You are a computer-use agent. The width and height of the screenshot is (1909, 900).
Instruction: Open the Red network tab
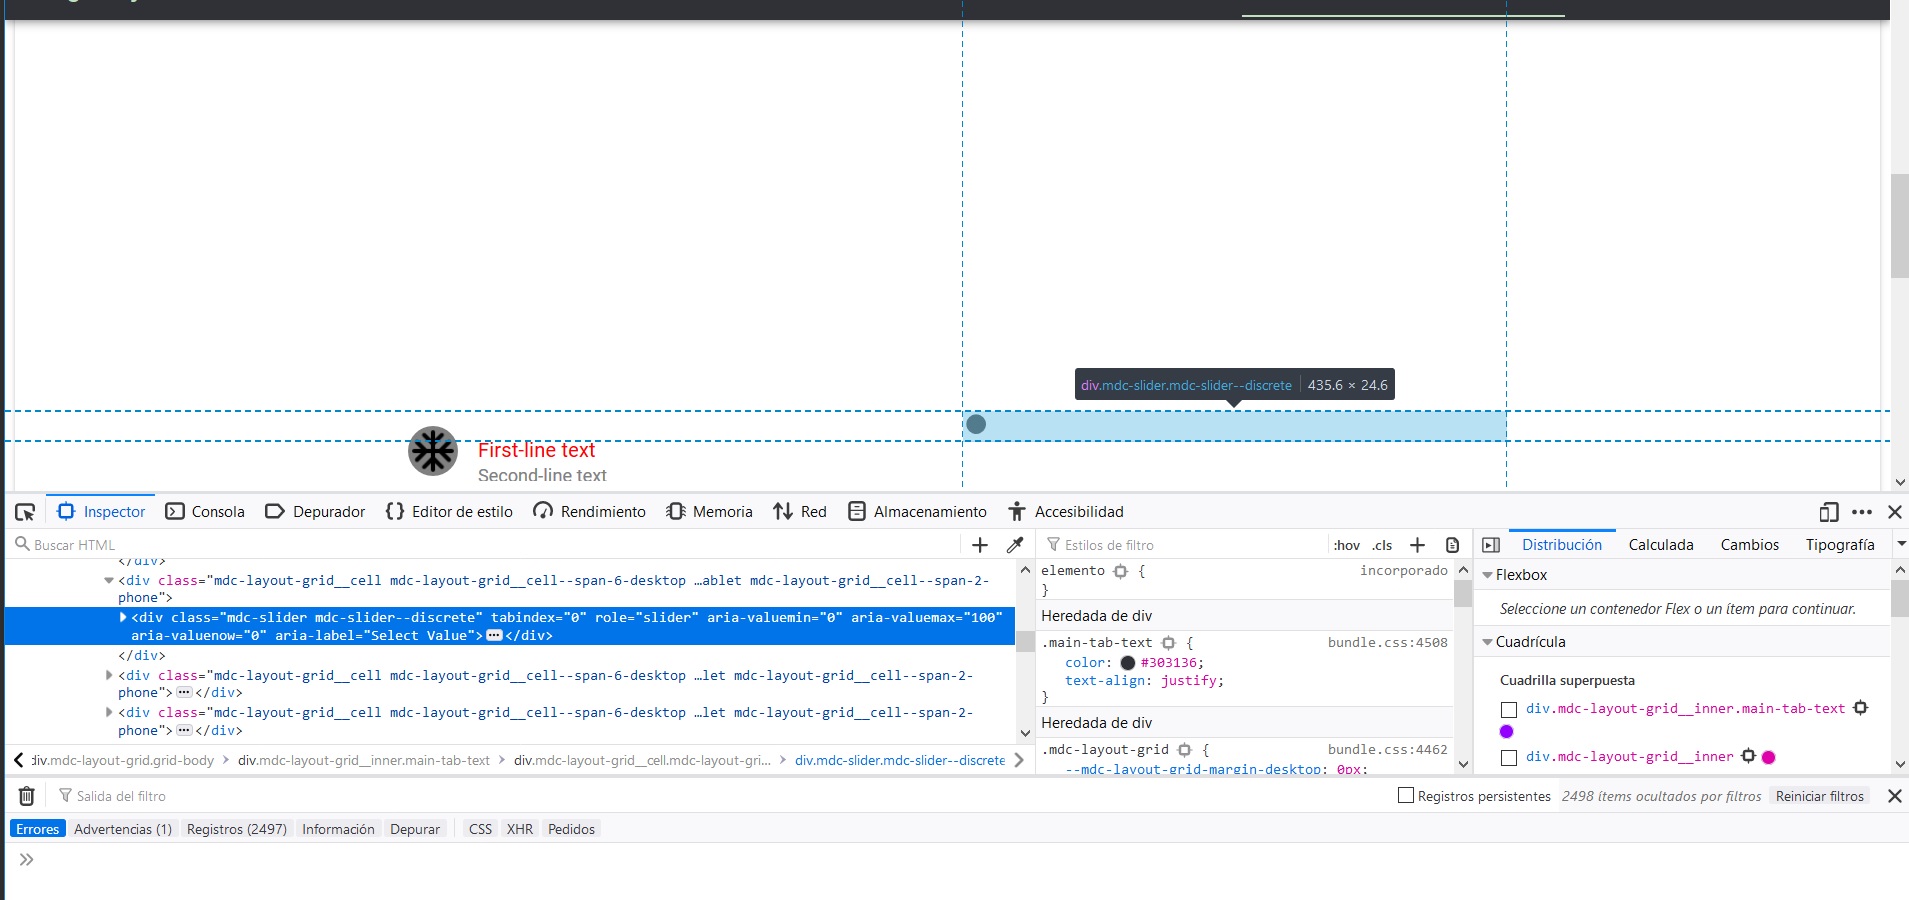pos(800,512)
